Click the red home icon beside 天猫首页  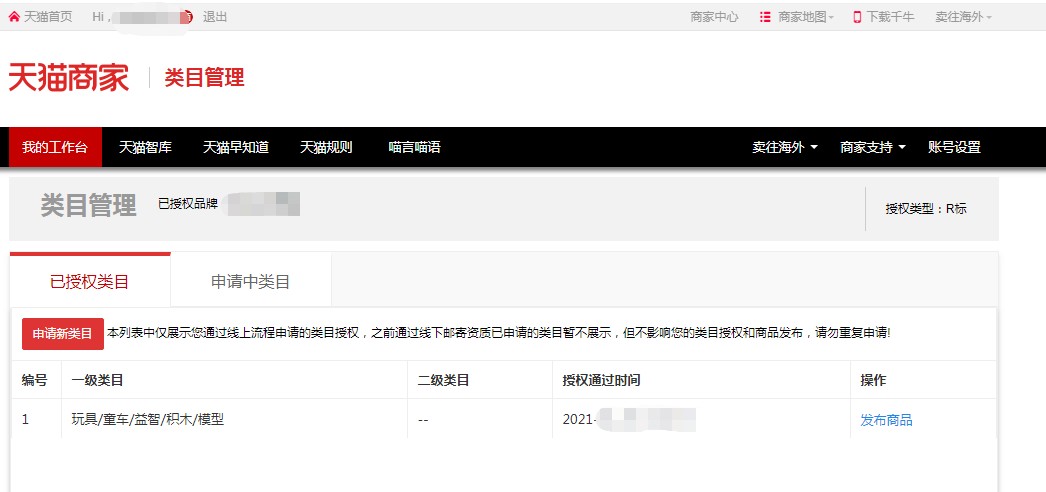pos(14,17)
